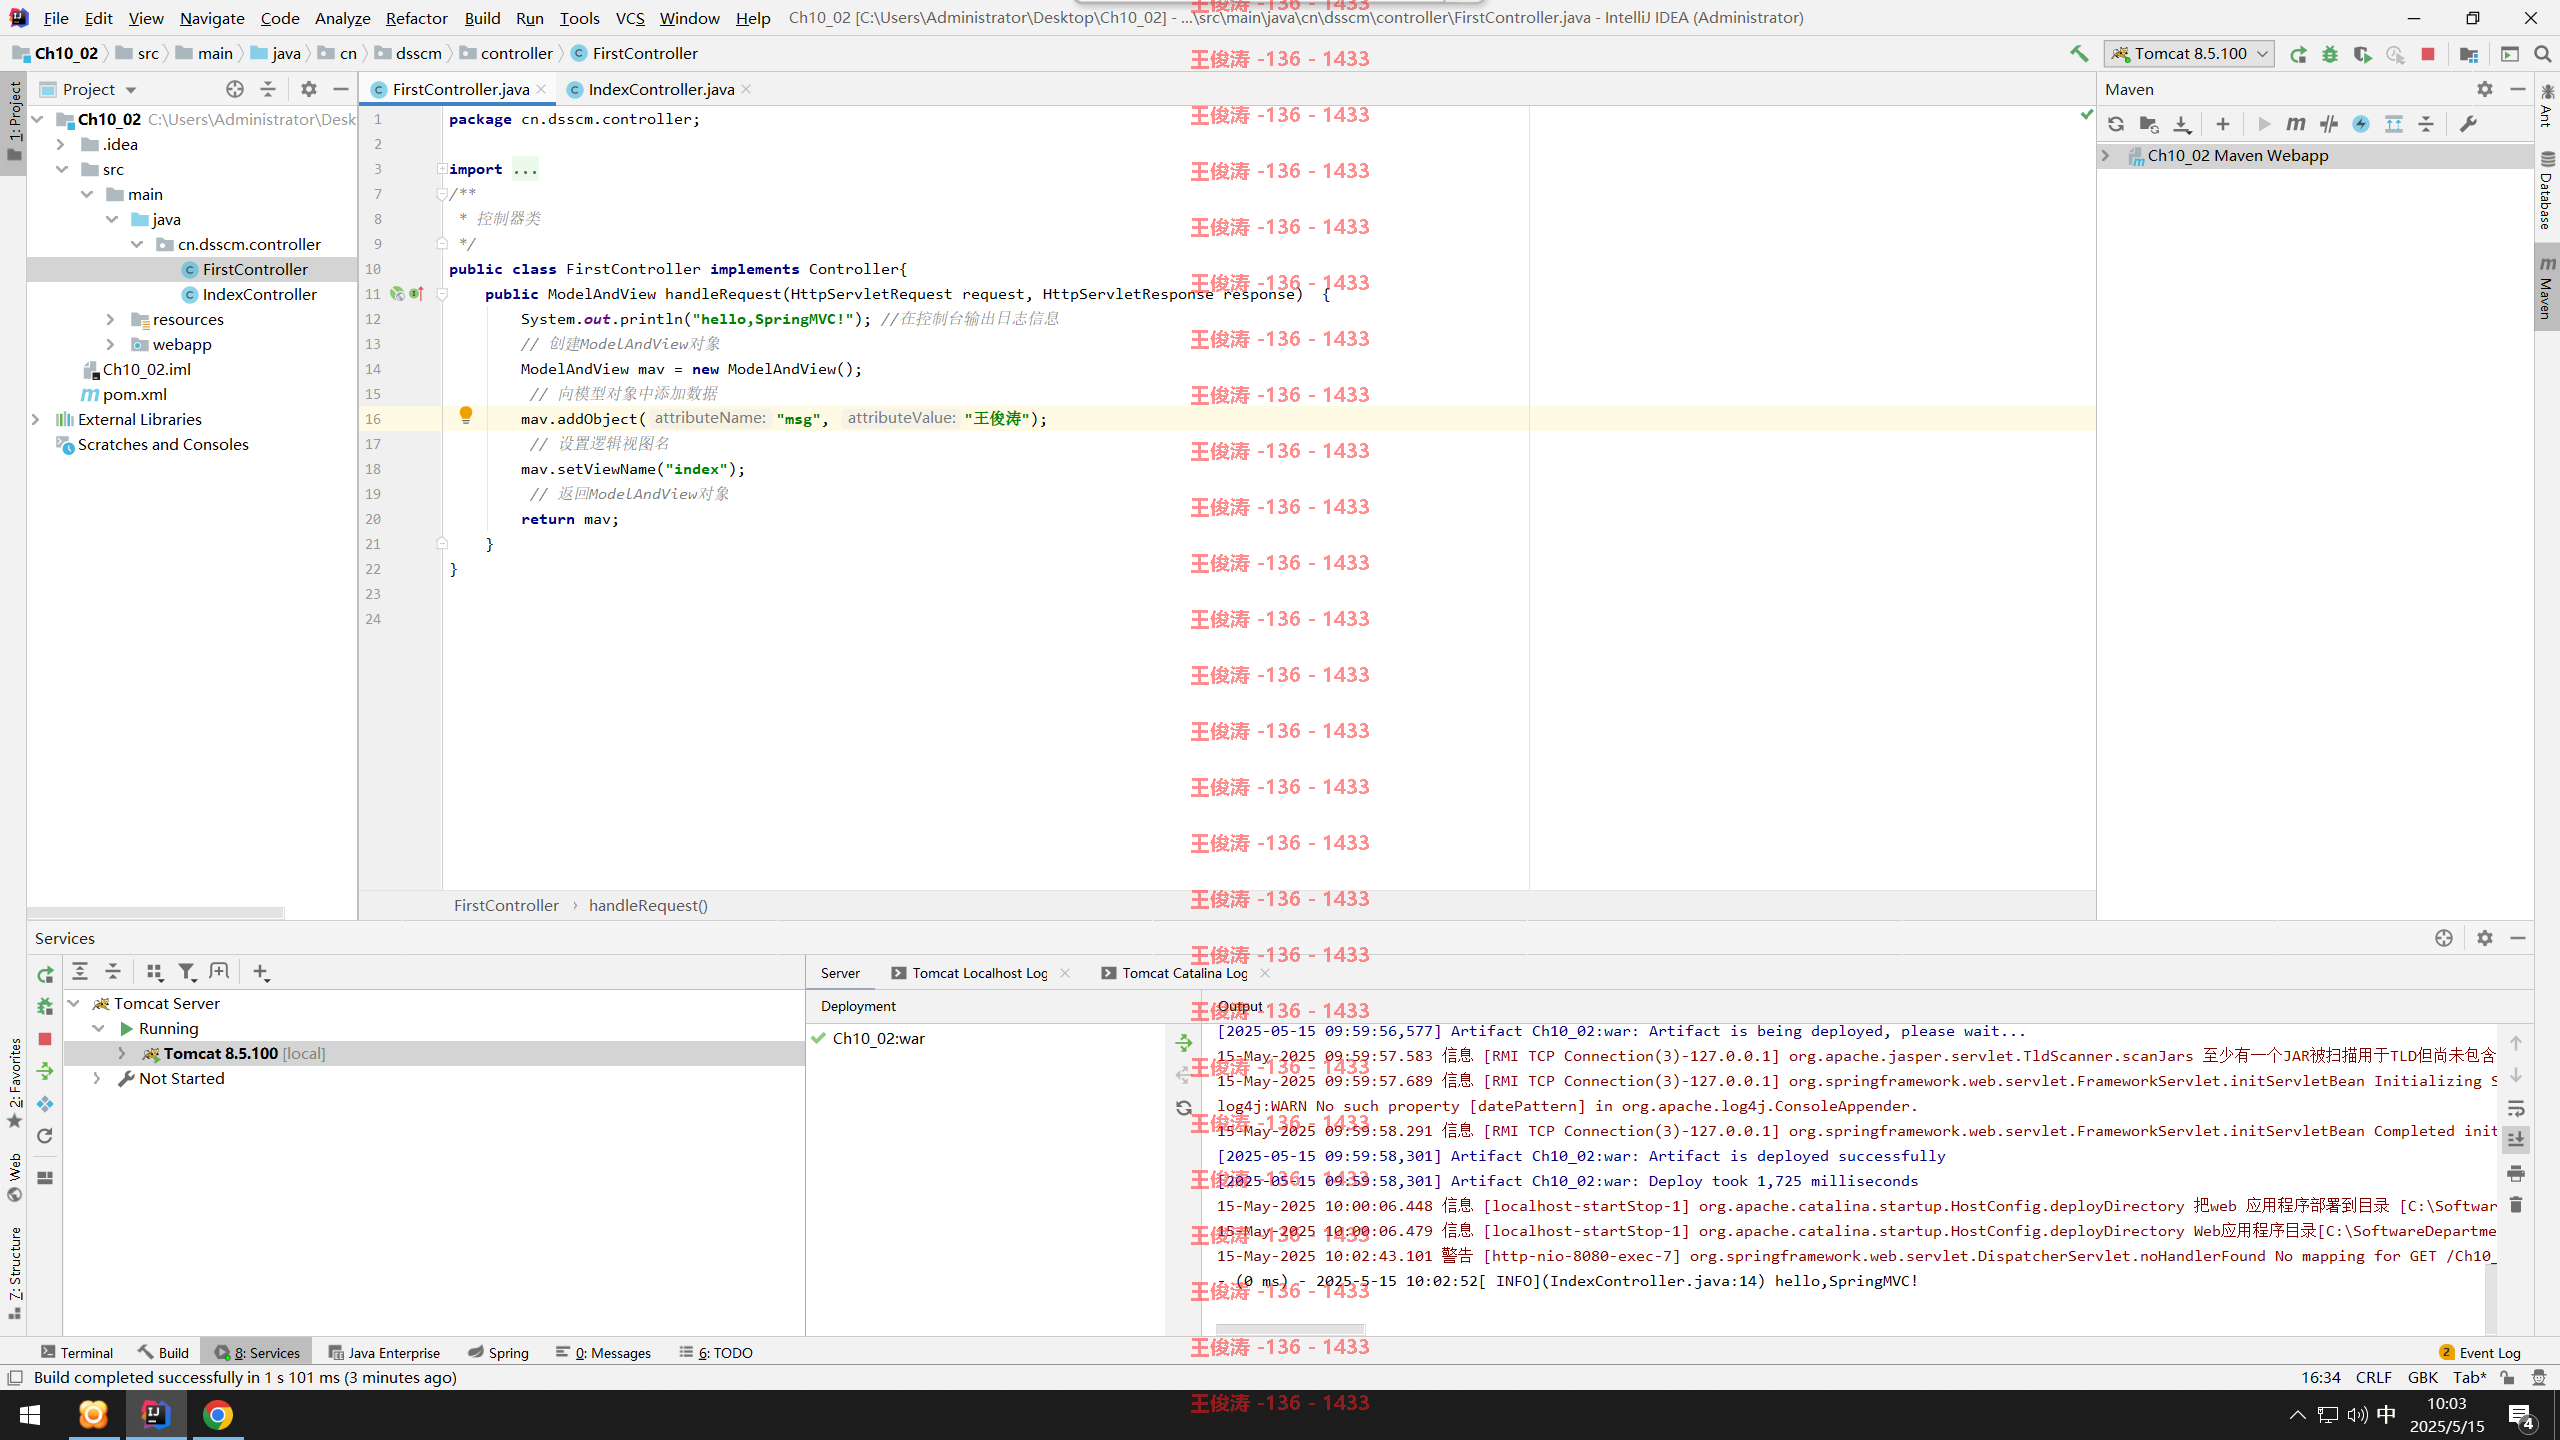Unfold the collapsed import statements
2560x1440 pixels.
441,169
